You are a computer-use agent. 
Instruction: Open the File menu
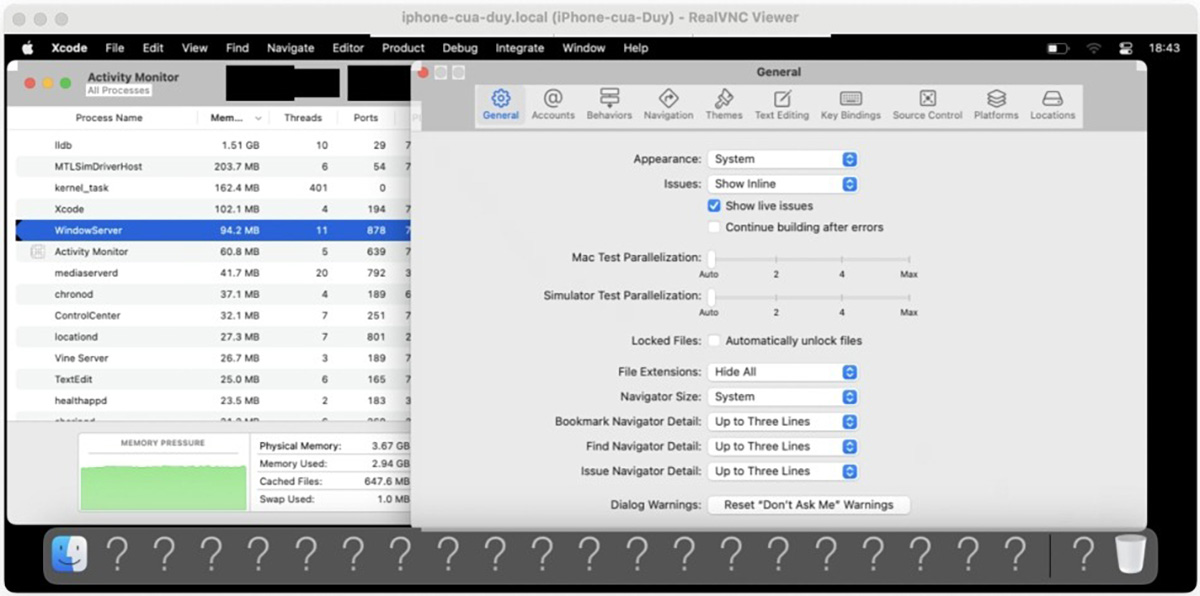pyautogui.click(x=115, y=48)
